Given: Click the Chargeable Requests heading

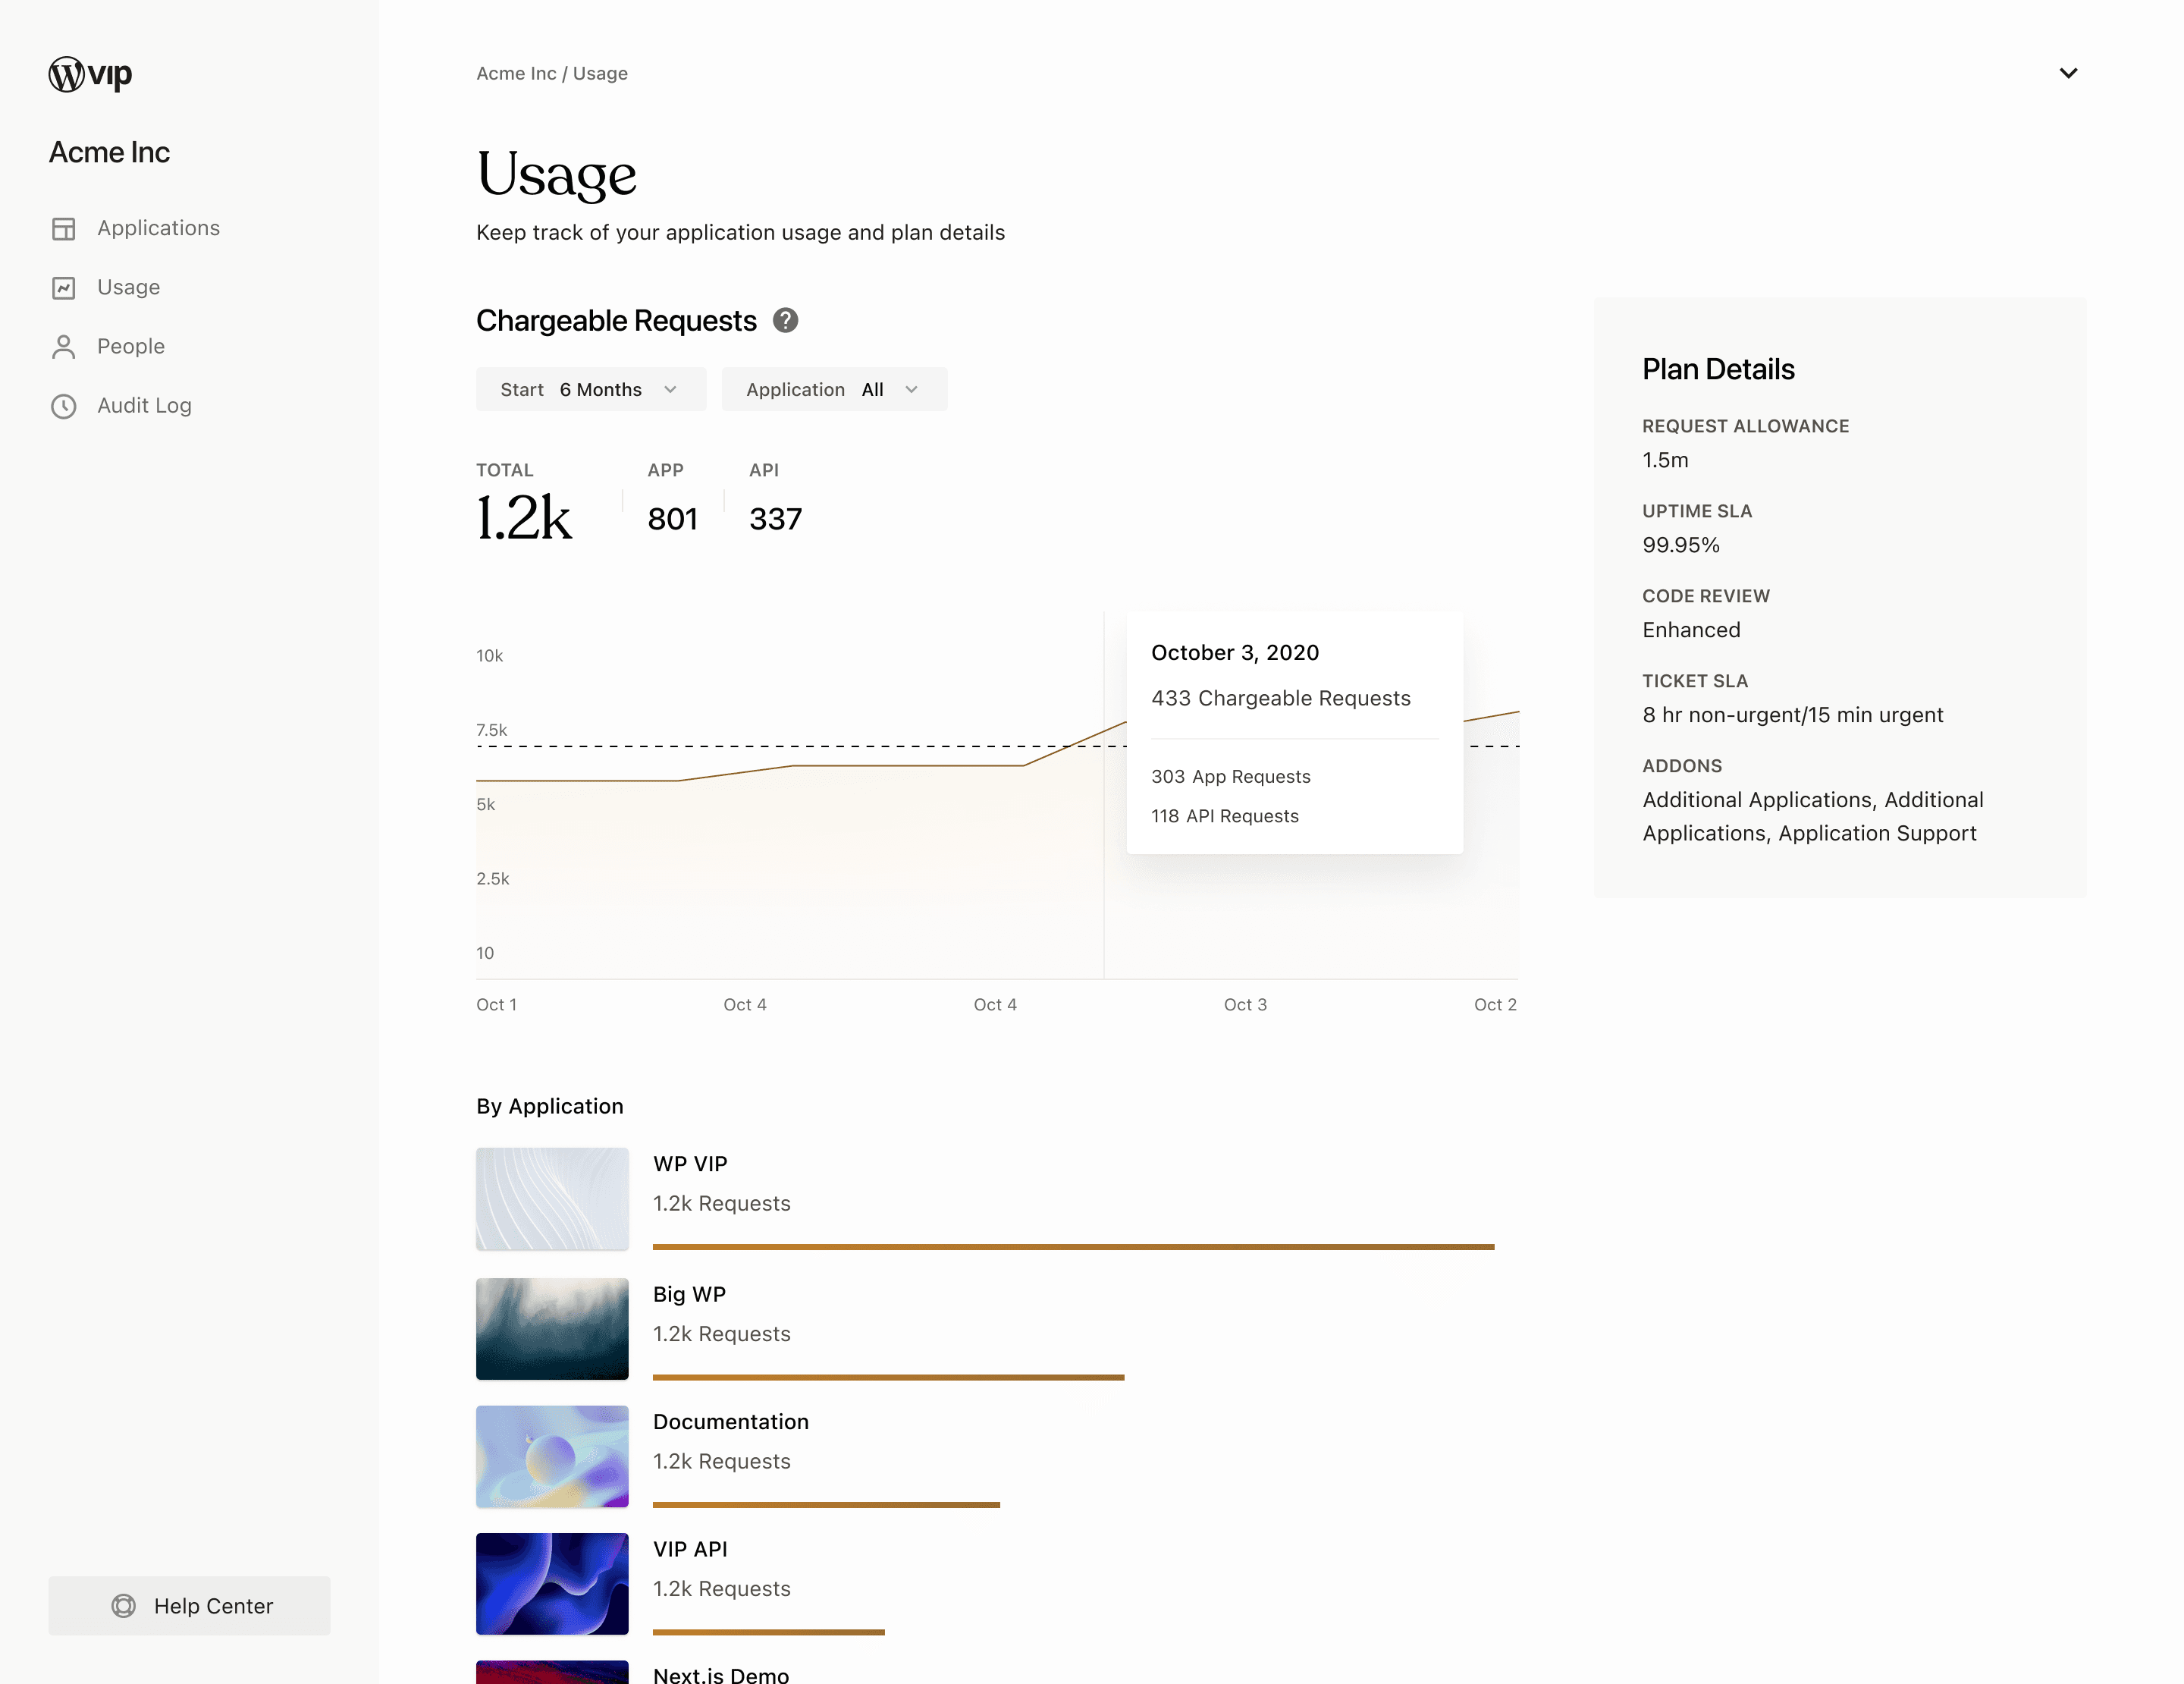Looking at the screenshot, I should [x=616, y=320].
